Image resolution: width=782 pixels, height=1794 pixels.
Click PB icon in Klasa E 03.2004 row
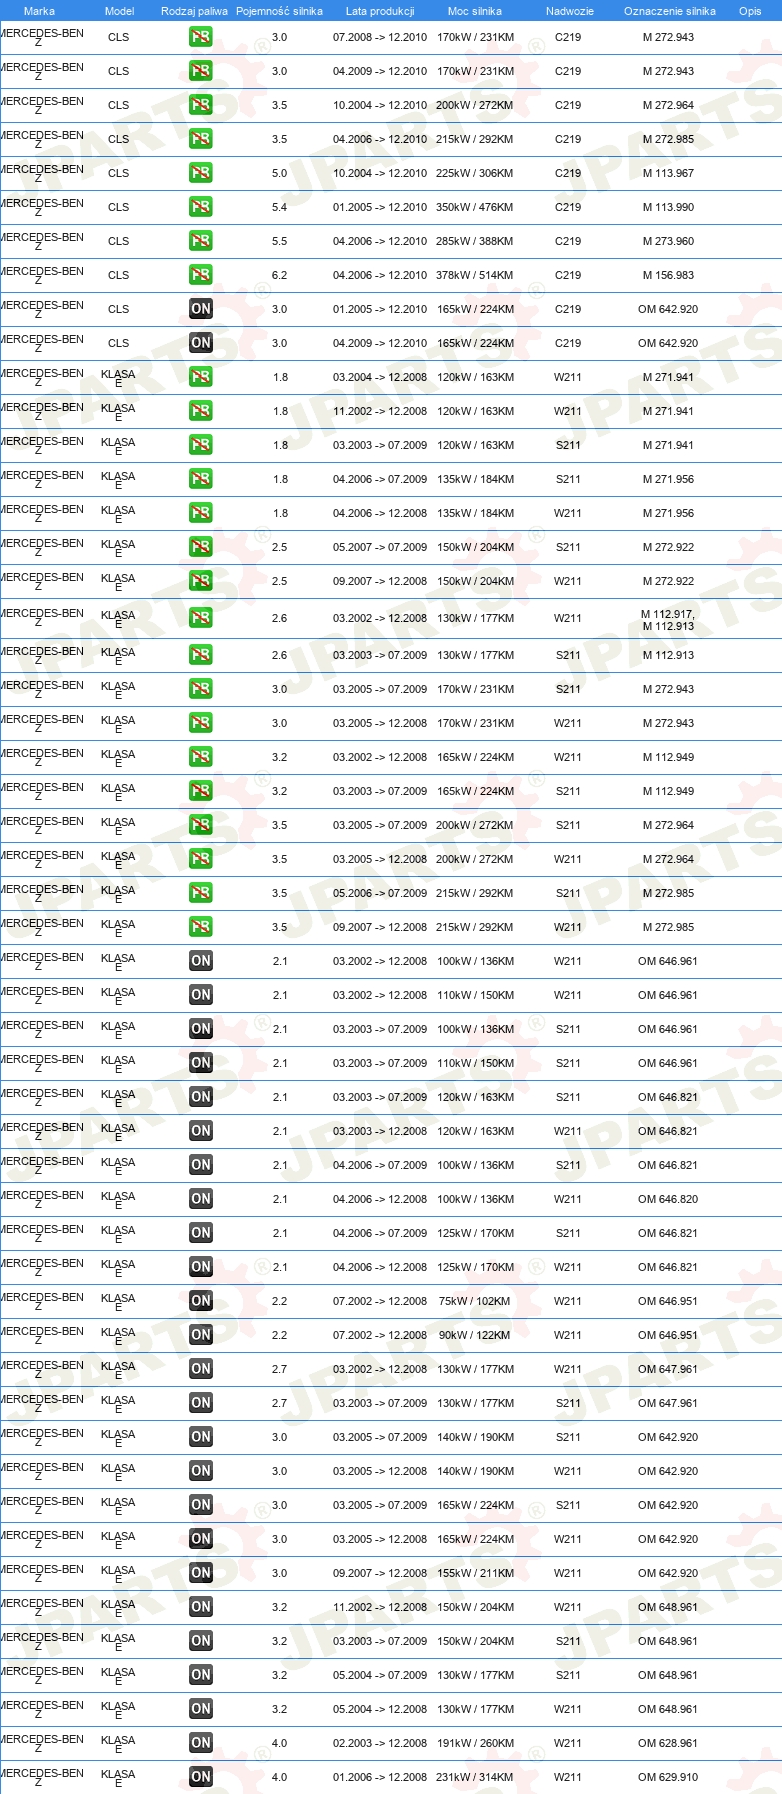(200, 377)
